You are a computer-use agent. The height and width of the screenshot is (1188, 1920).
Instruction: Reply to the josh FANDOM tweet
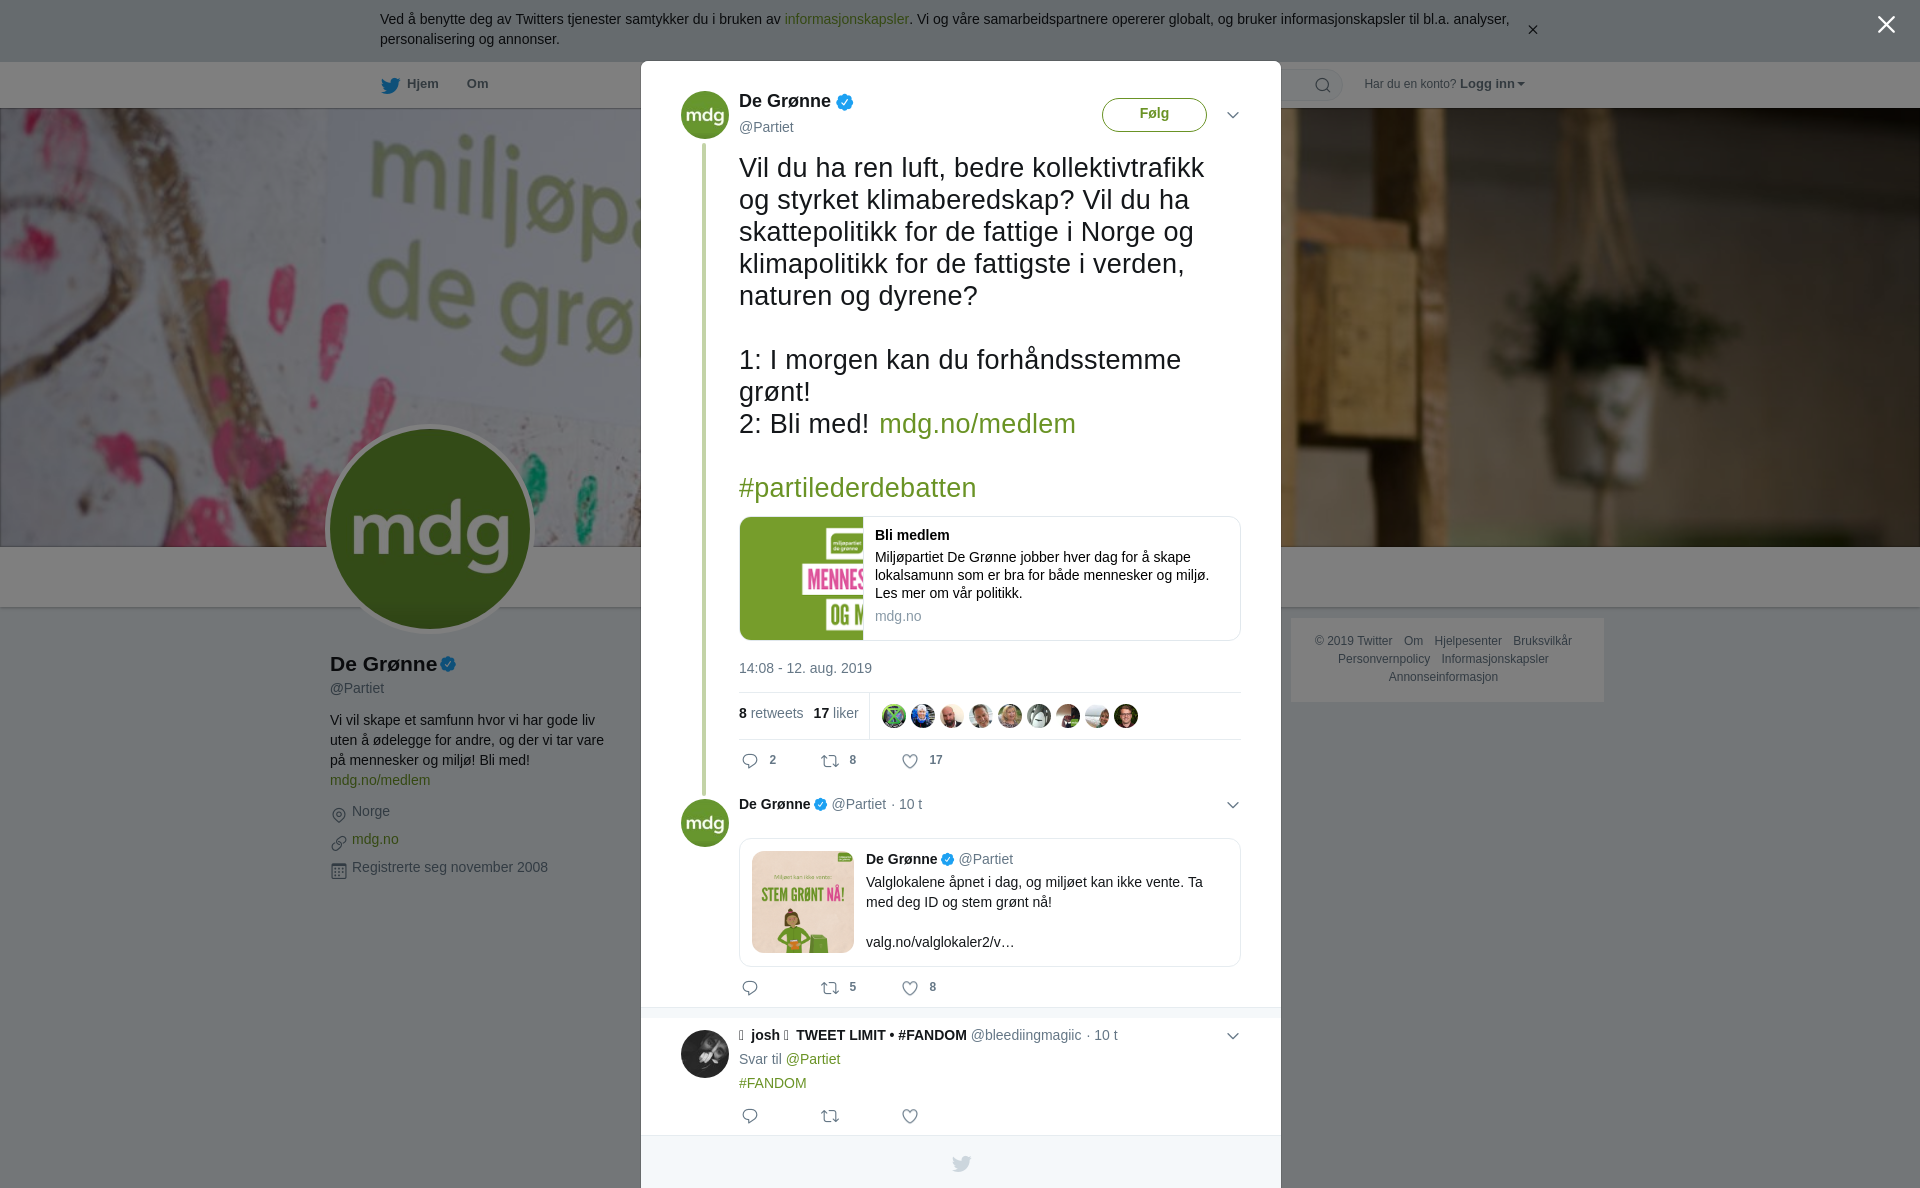pos(750,1116)
